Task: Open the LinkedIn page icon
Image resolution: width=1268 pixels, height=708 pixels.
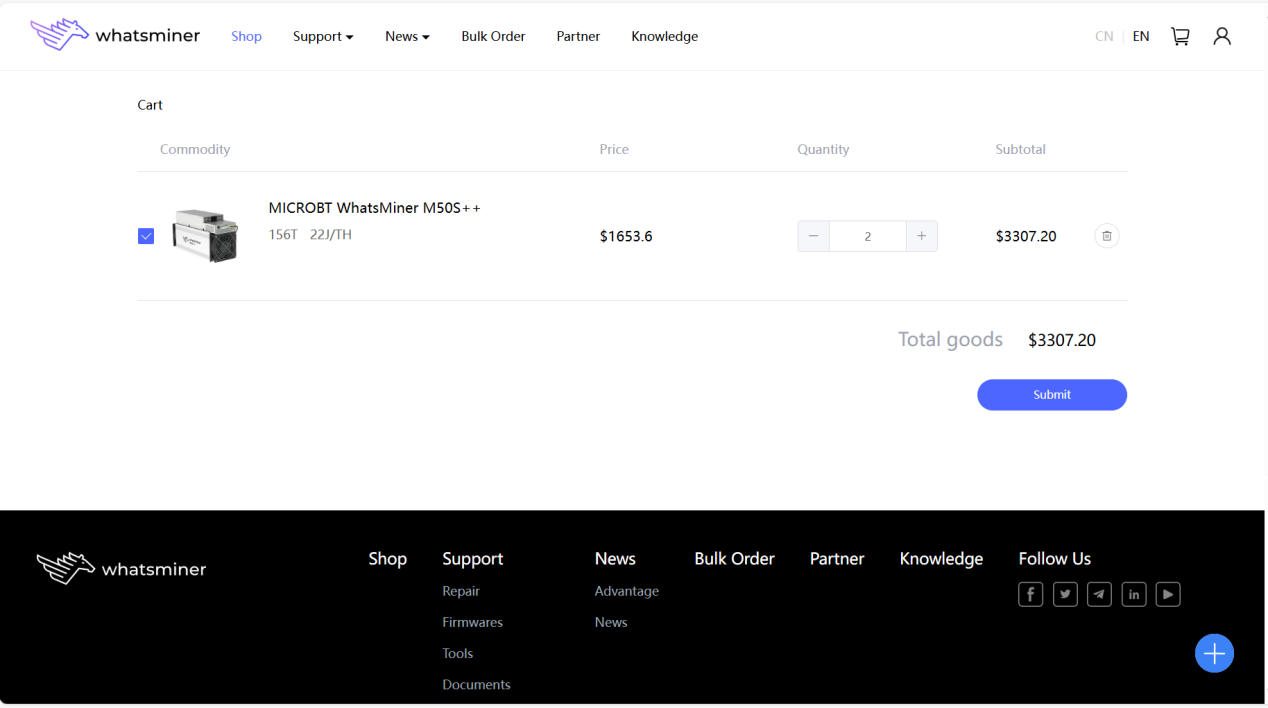Action: [1134, 595]
